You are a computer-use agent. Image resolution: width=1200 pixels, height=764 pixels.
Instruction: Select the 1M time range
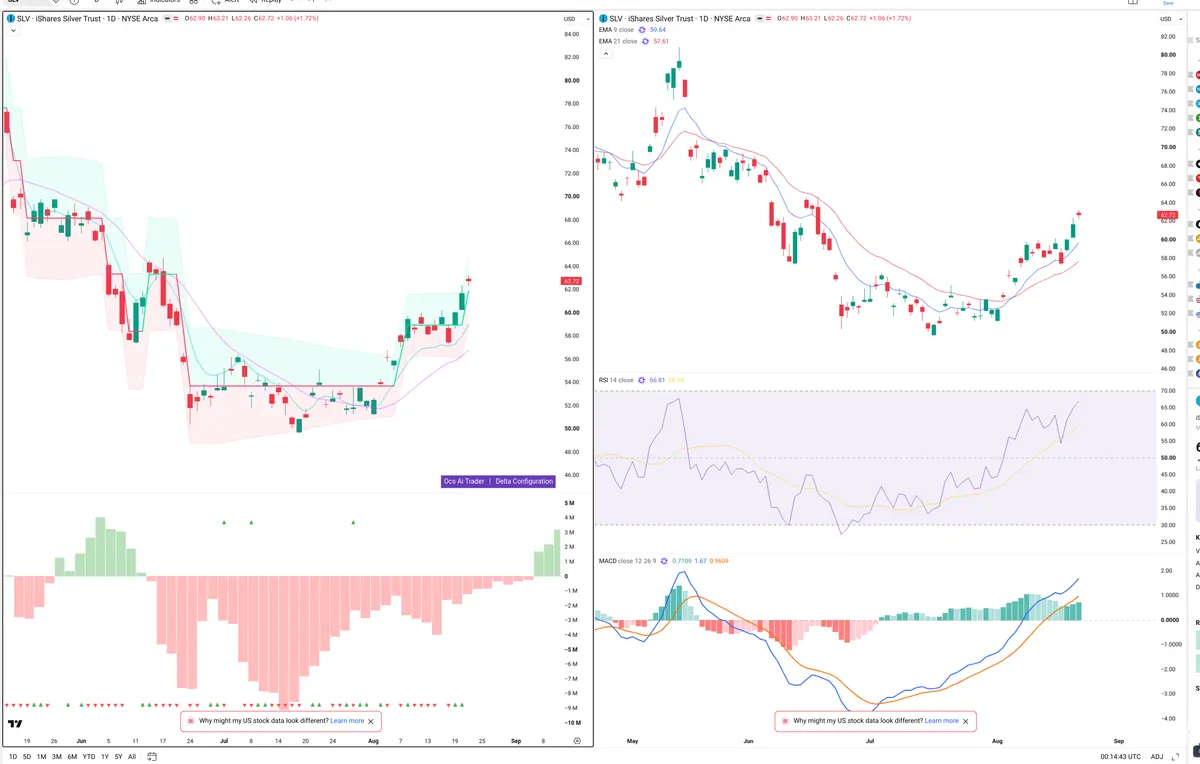click(x=42, y=756)
